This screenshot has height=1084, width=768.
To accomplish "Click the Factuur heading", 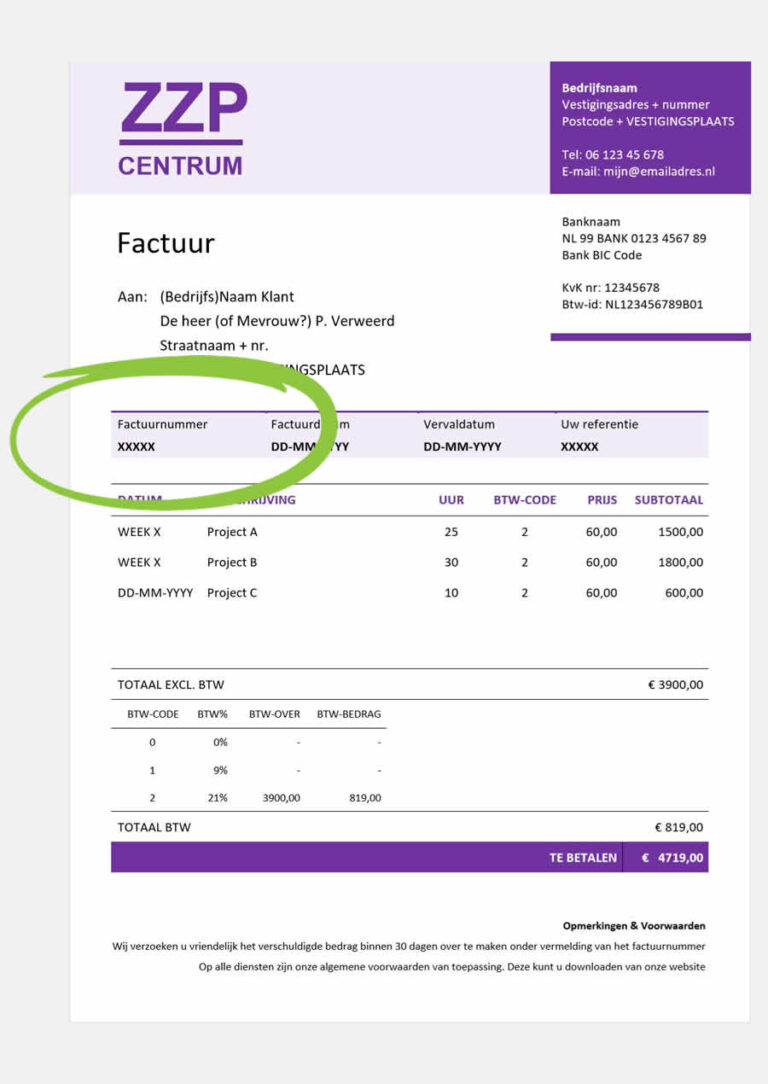I will coord(166,244).
